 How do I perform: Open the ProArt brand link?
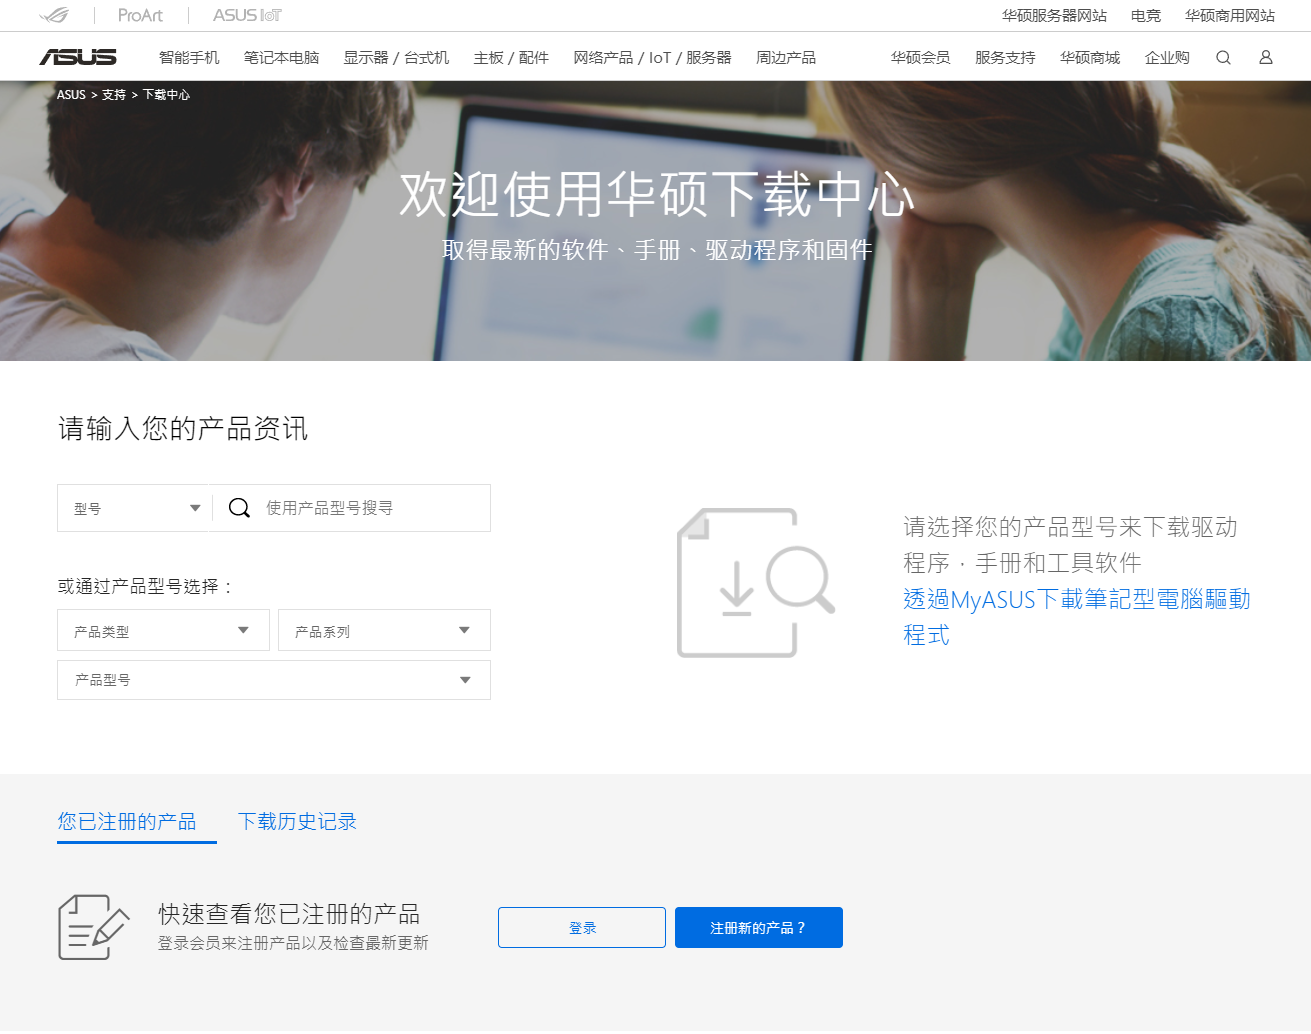[x=140, y=15]
